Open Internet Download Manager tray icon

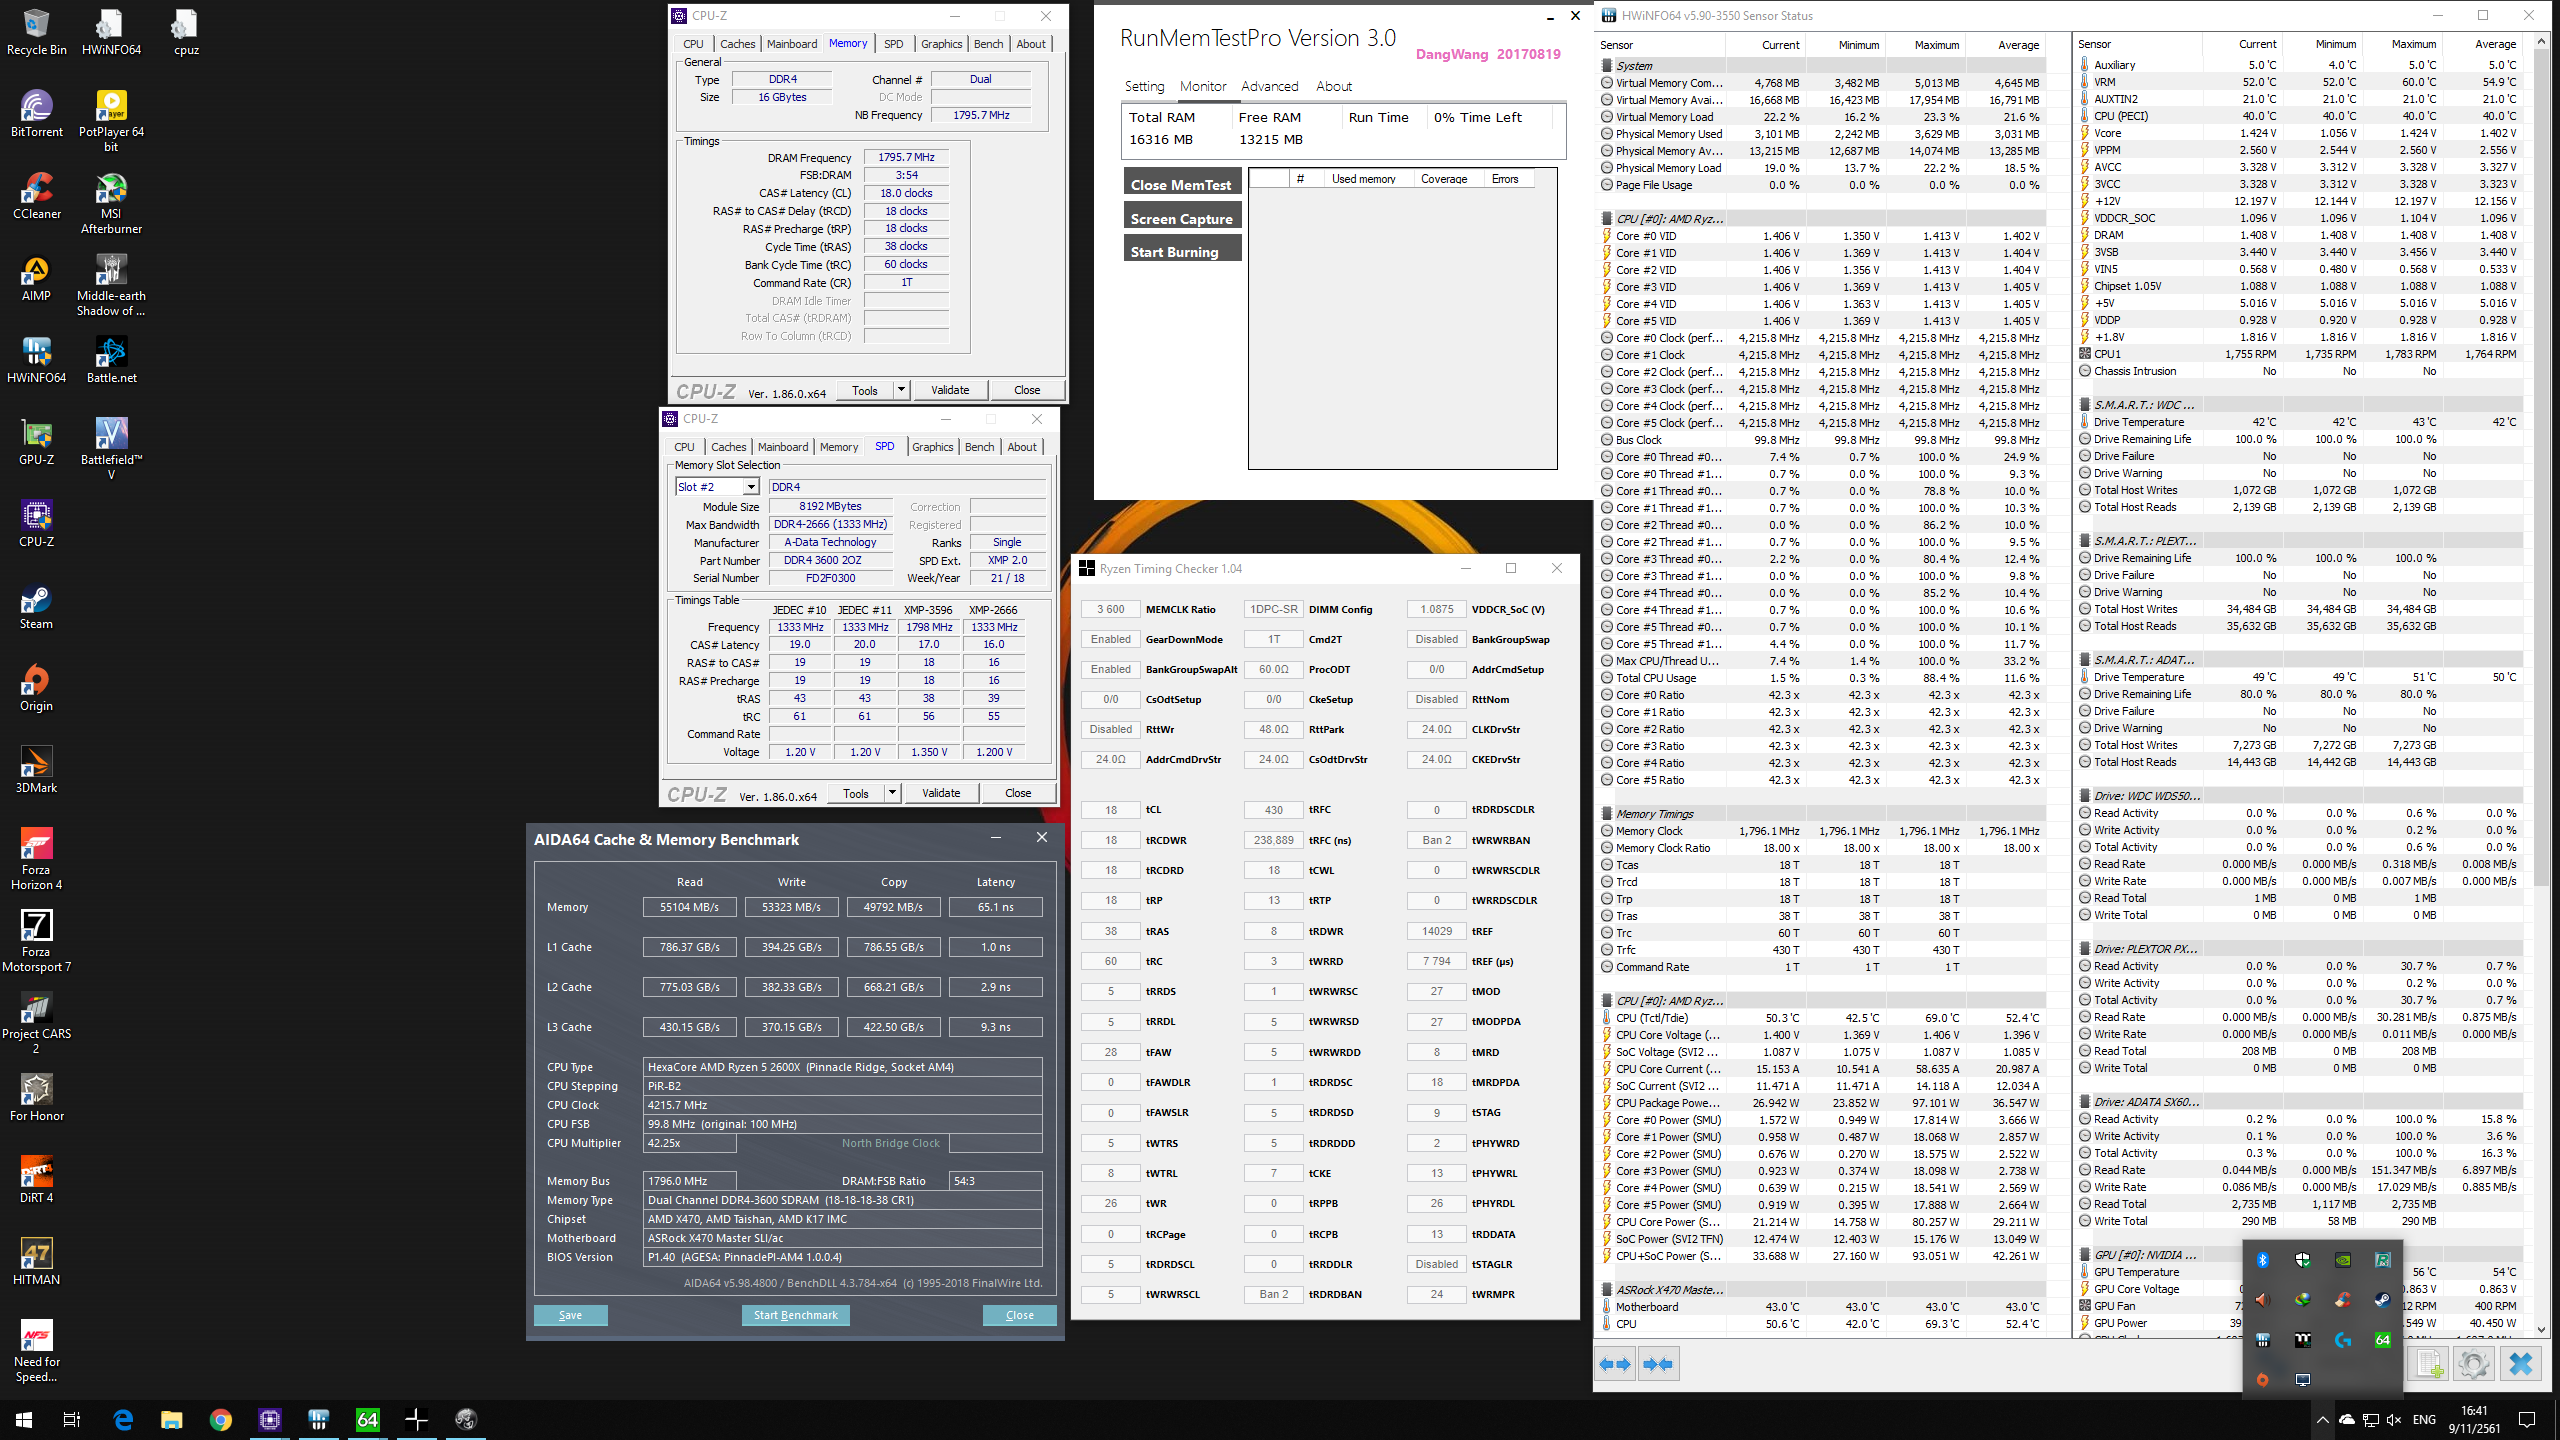2303,1300
